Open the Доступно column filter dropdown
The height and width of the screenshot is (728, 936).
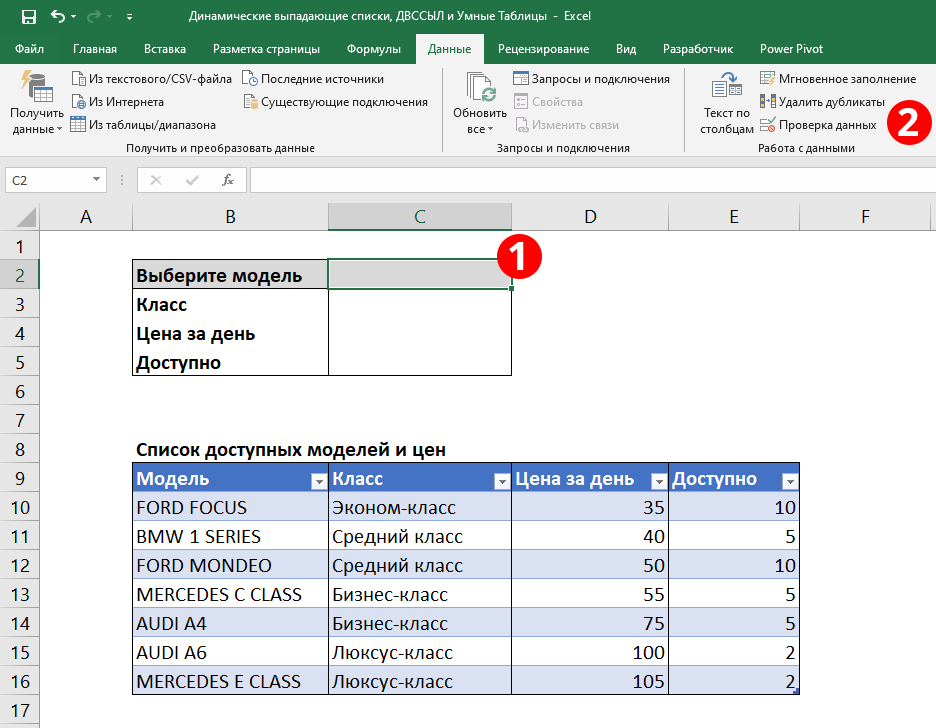(x=790, y=481)
